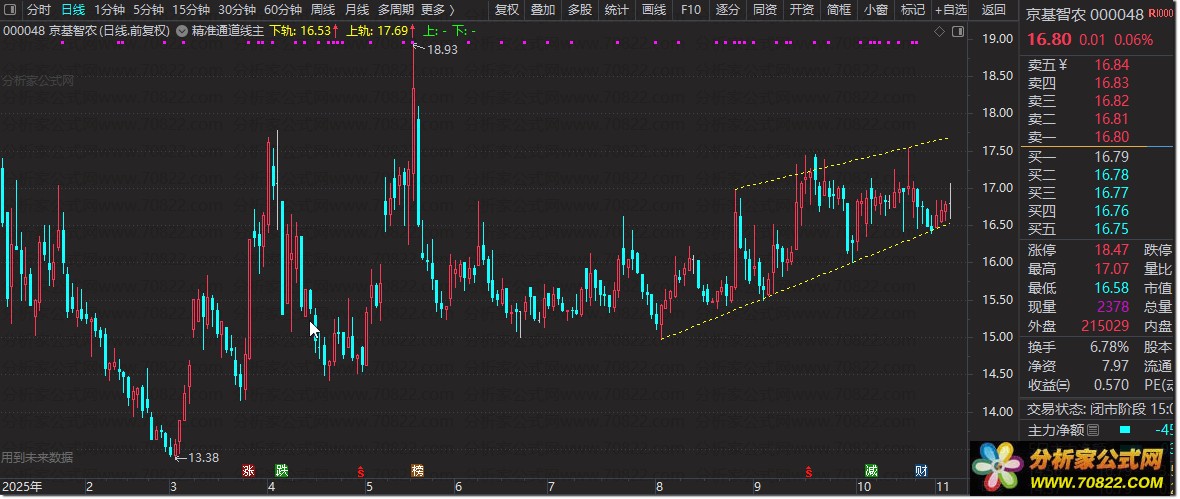Click the 返回 back button
The height and width of the screenshot is (499, 1180).
click(994, 10)
